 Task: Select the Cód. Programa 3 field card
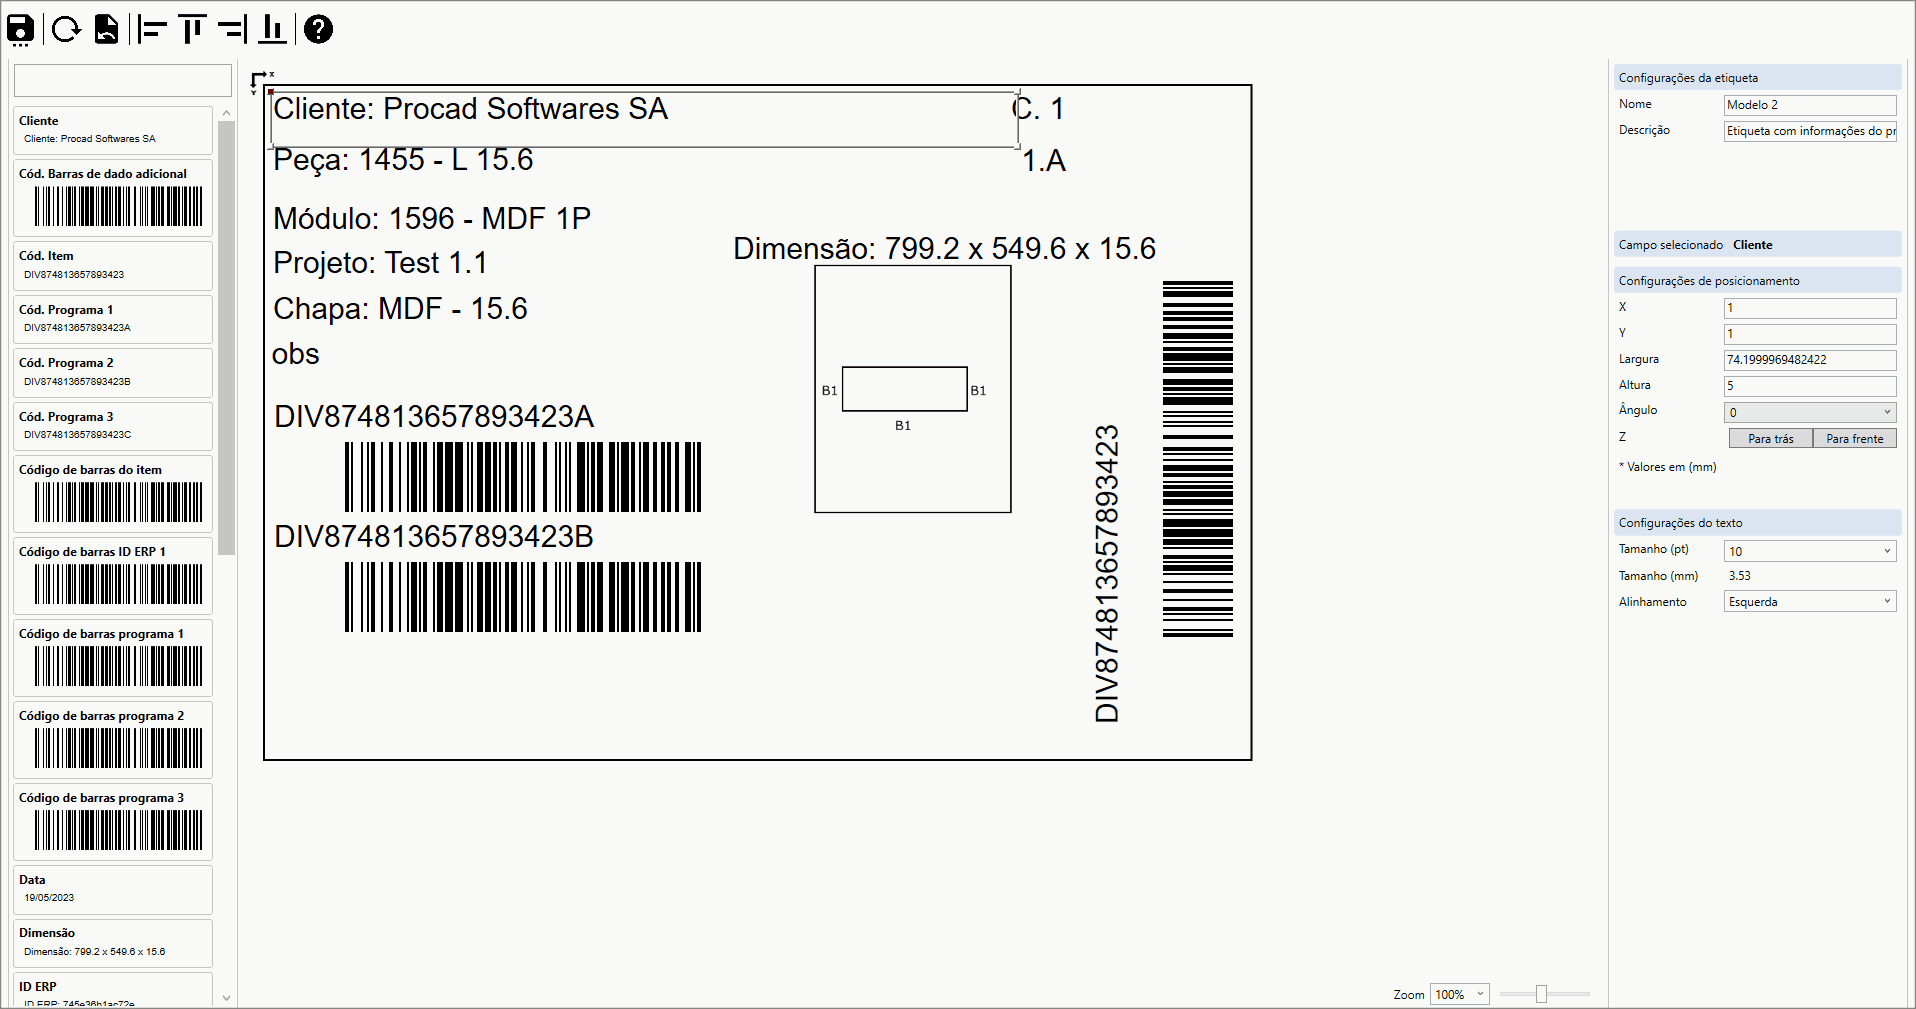pyautogui.click(x=113, y=426)
